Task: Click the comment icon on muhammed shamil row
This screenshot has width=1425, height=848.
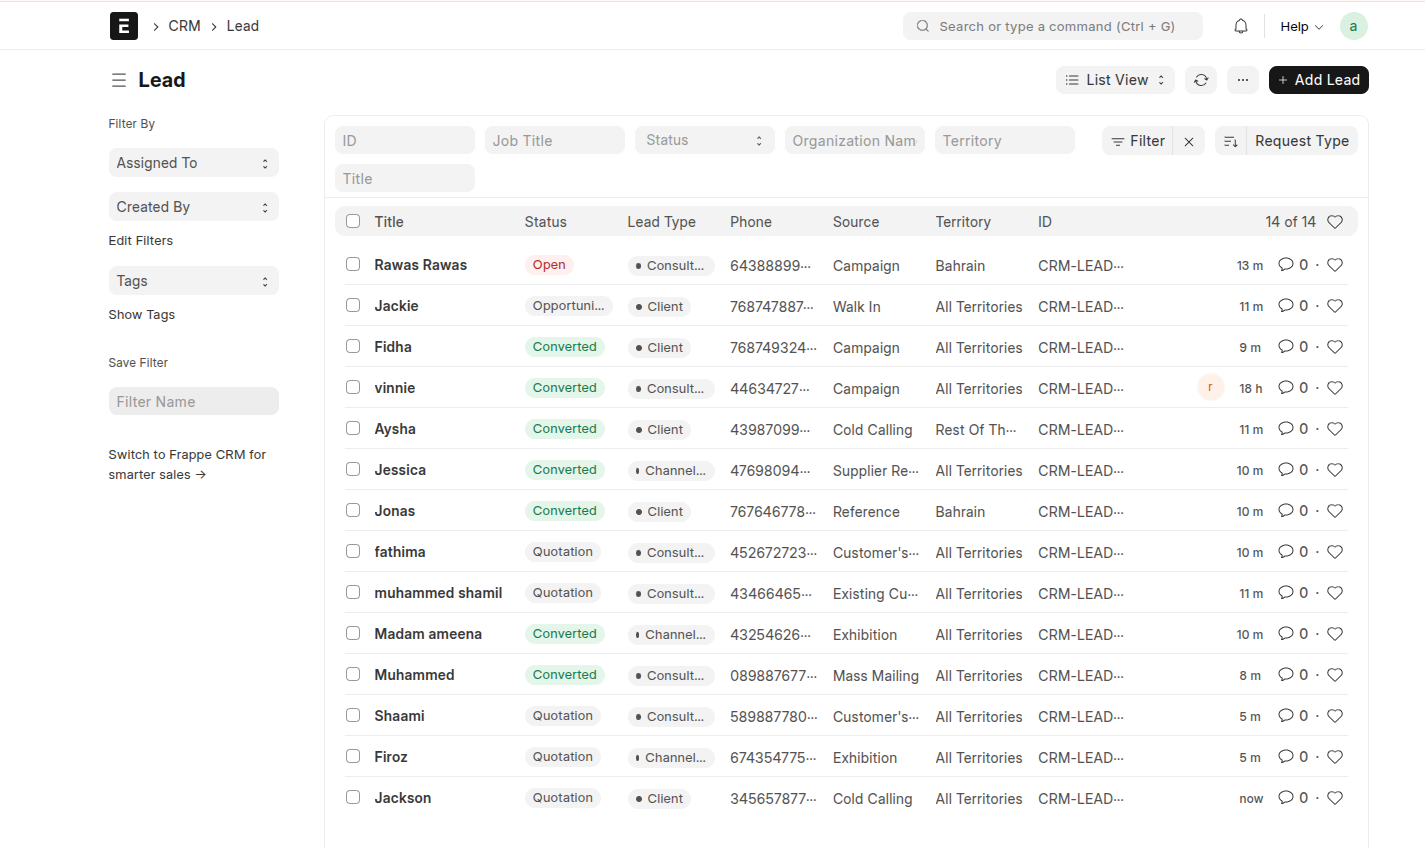Action: click(x=1286, y=593)
